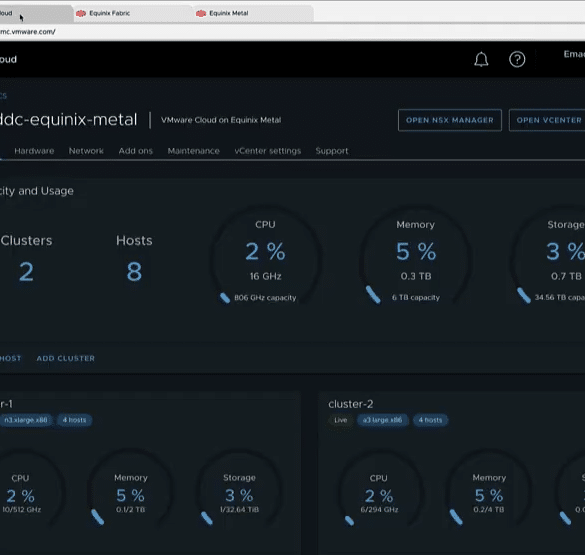Open the Support tab
The height and width of the screenshot is (555, 585).
(x=332, y=151)
